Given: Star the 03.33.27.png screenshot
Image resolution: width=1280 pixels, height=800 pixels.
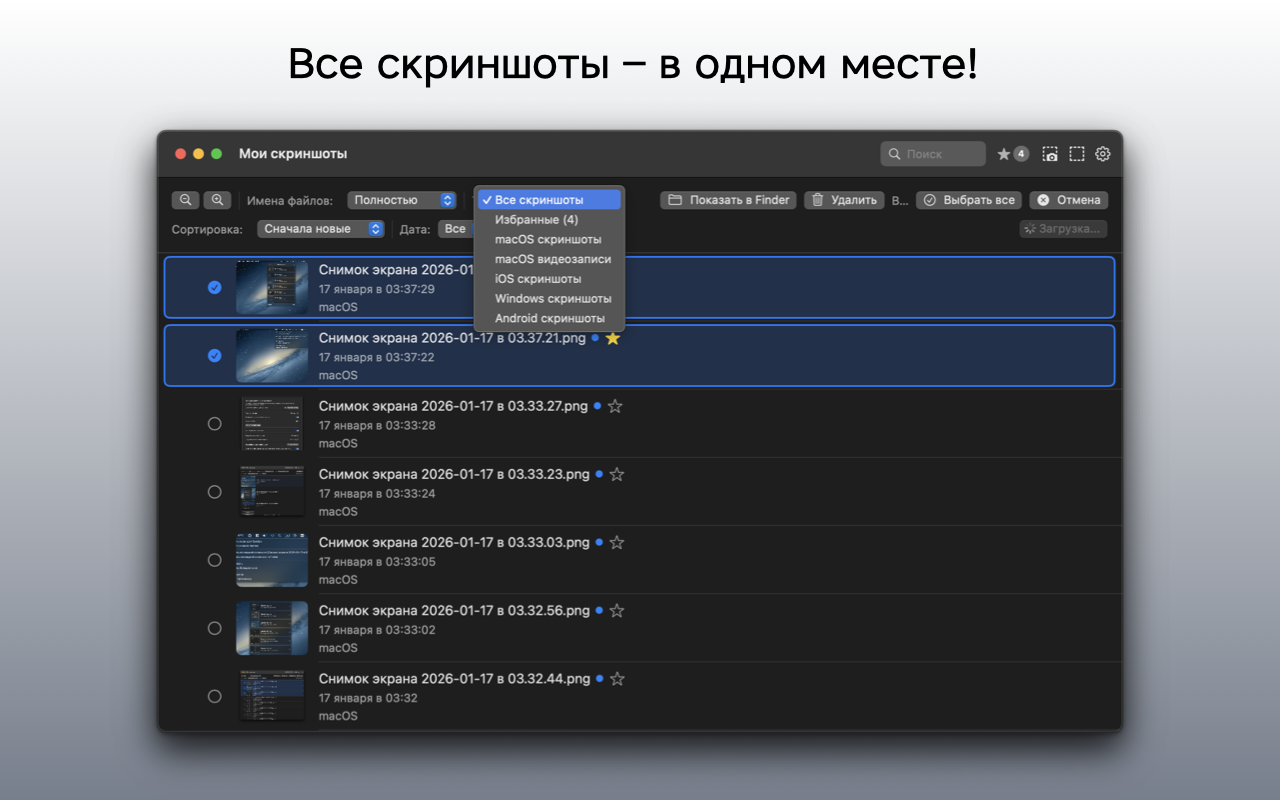Looking at the screenshot, I should coord(615,407).
